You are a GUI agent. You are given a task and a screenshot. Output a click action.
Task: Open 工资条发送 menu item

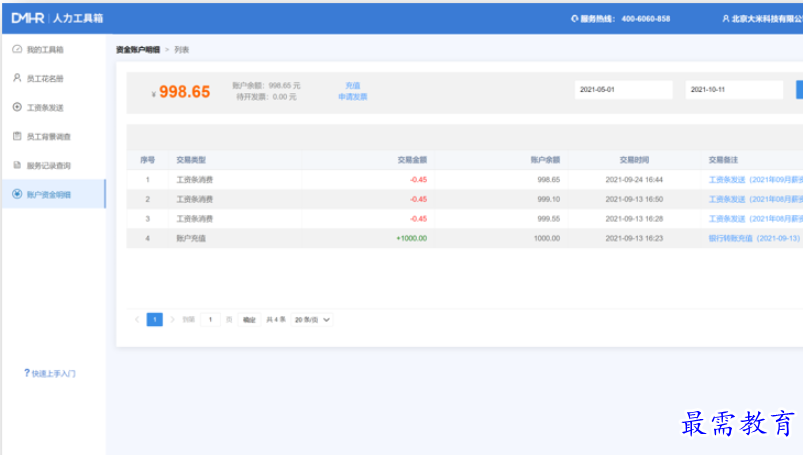coord(46,107)
